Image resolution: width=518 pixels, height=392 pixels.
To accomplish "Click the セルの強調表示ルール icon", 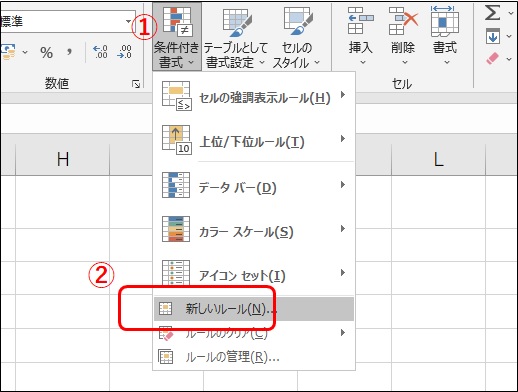I will 176,96.
